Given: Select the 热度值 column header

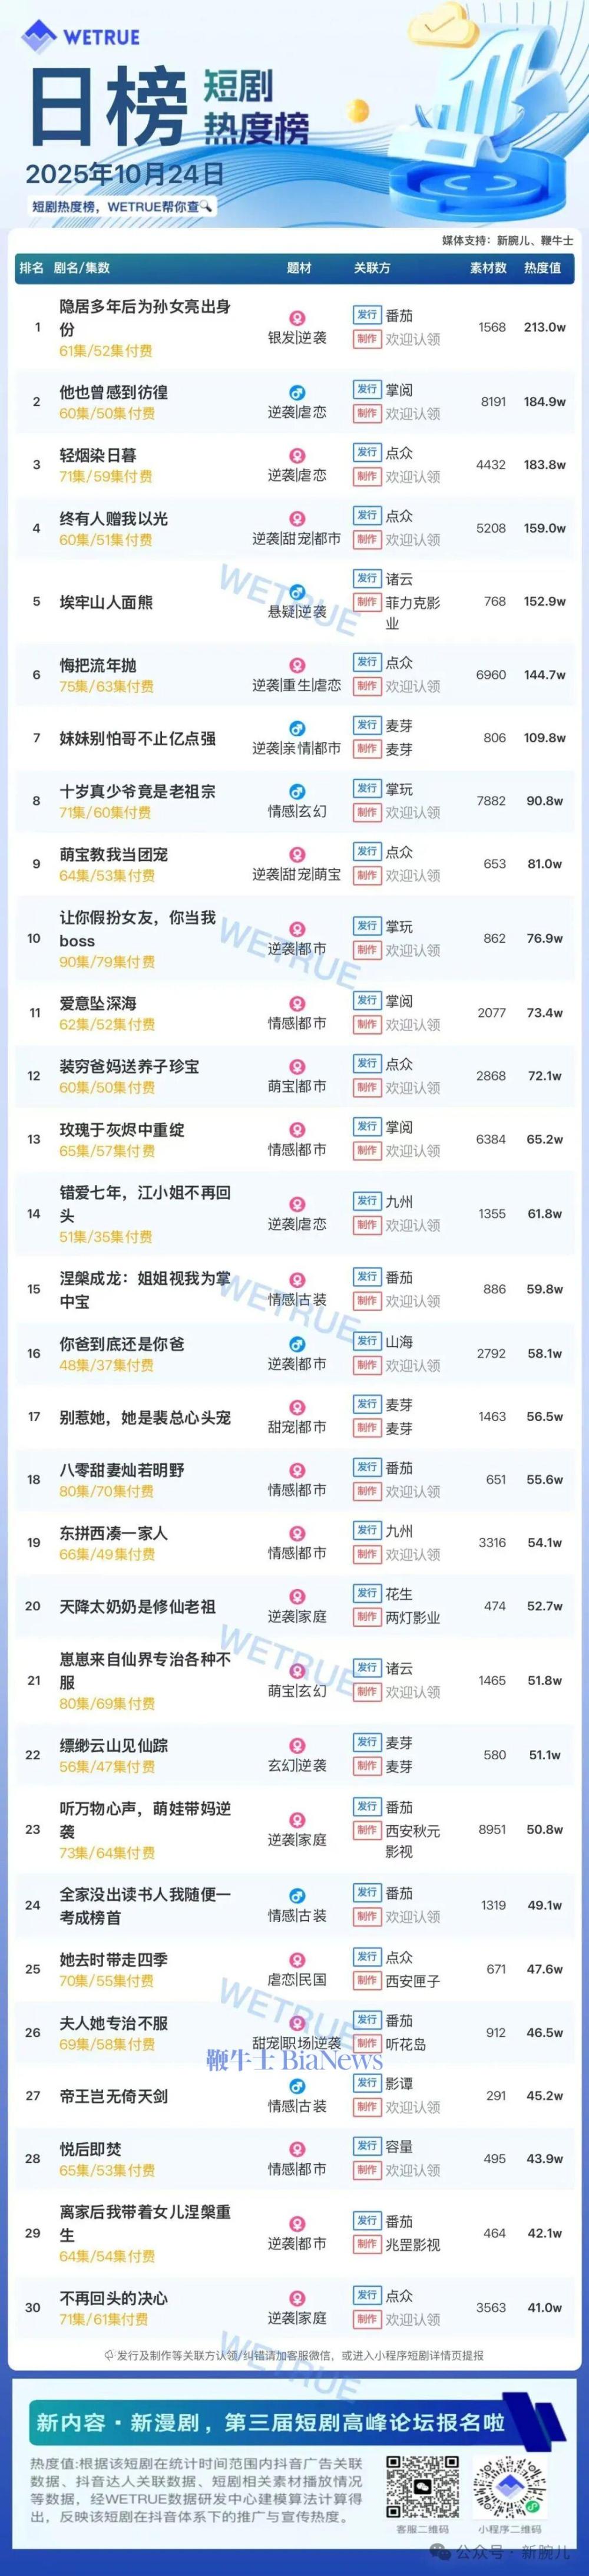Looking at the screenshot, I should (x=542, y=268).
